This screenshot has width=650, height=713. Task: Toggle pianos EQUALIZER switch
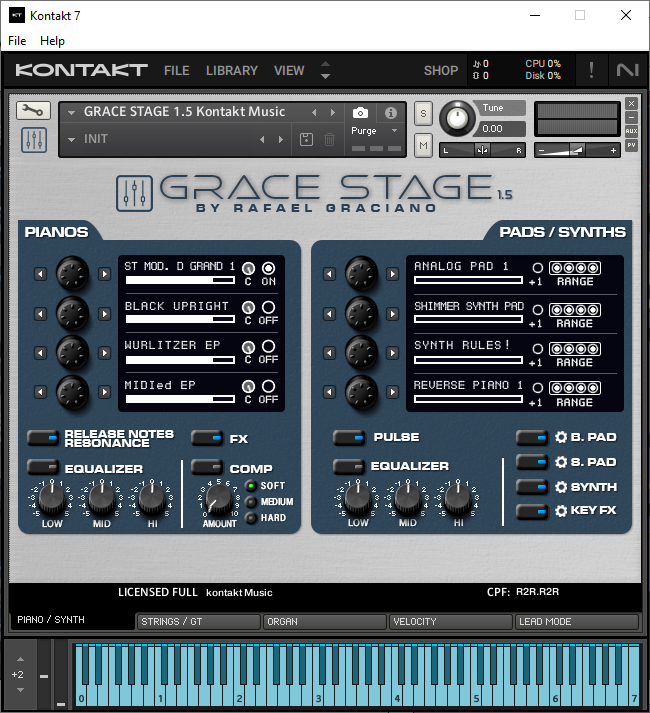click(x=43, y=467)
